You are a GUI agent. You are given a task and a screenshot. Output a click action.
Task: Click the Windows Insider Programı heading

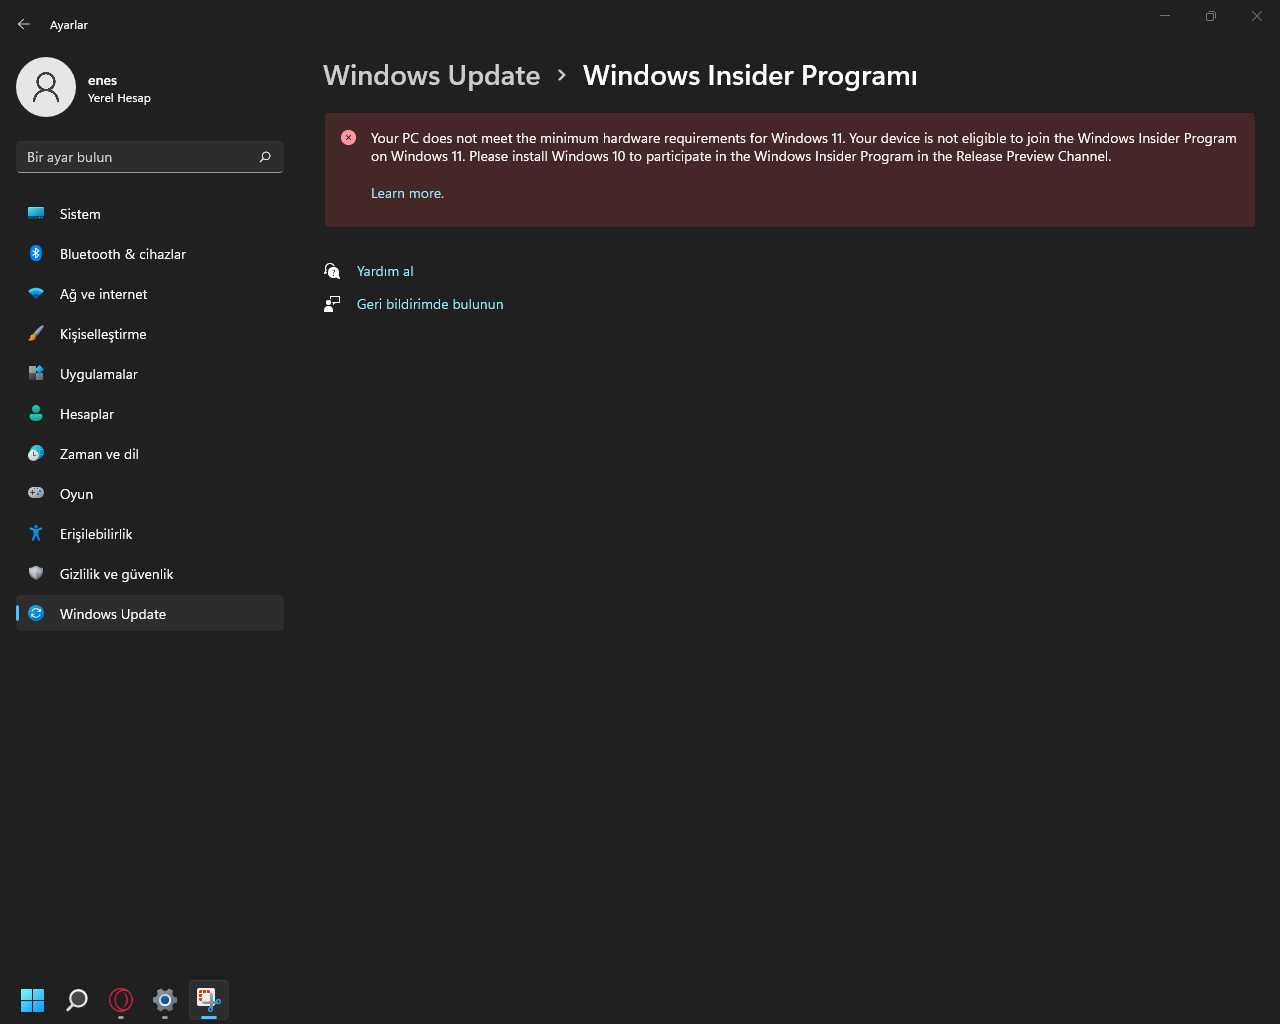coord(750,76)
